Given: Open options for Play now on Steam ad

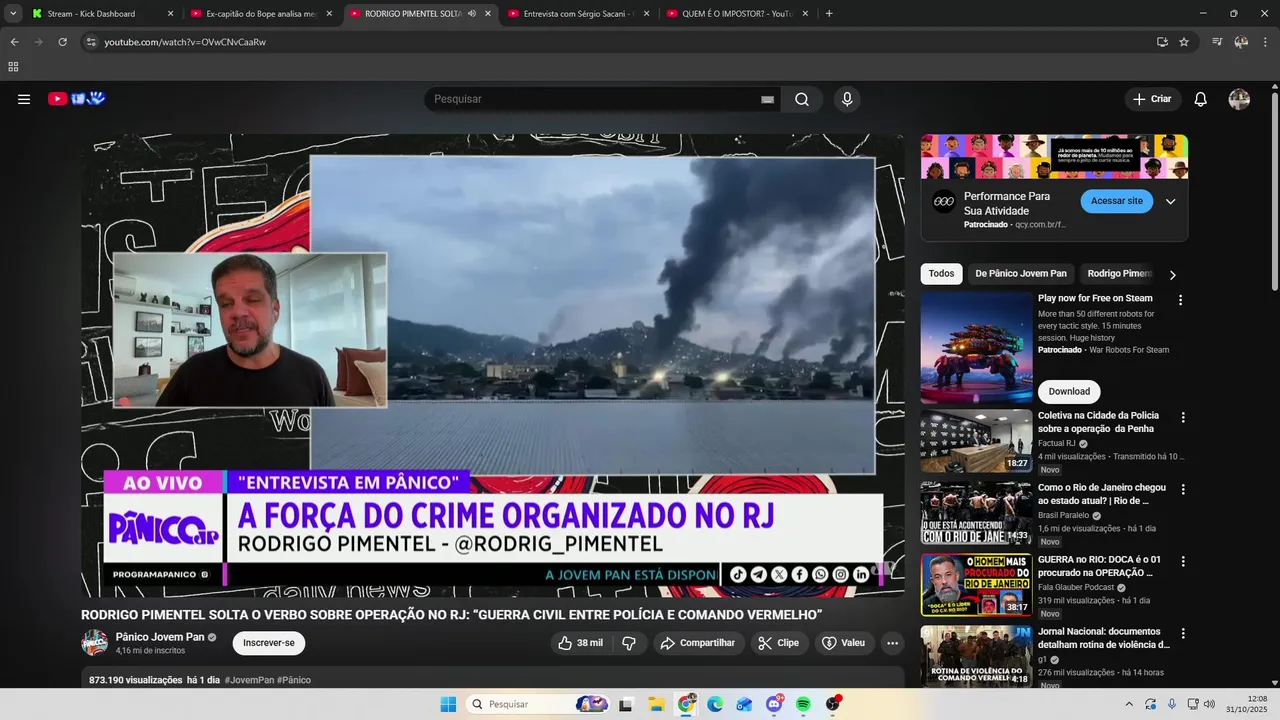Looking at the screenshot, I should tap(1180, 300).
